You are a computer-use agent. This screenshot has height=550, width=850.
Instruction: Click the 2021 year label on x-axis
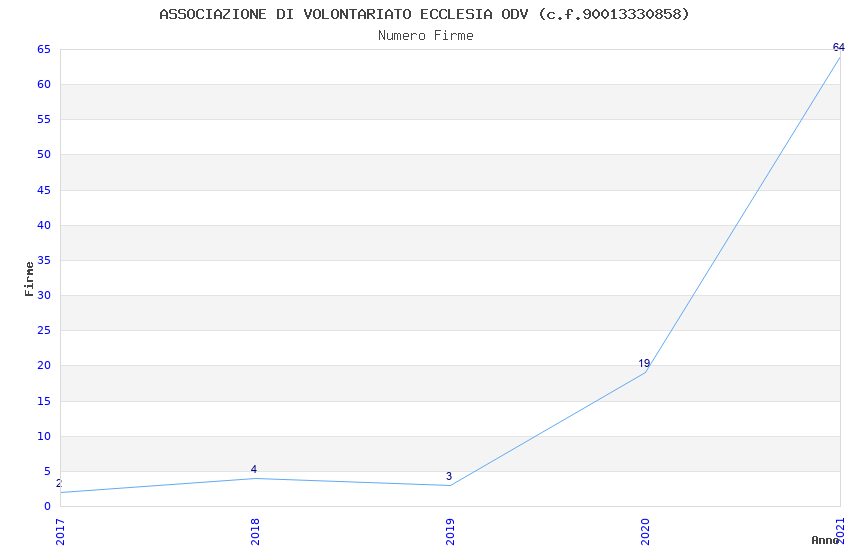coord(840,532)
